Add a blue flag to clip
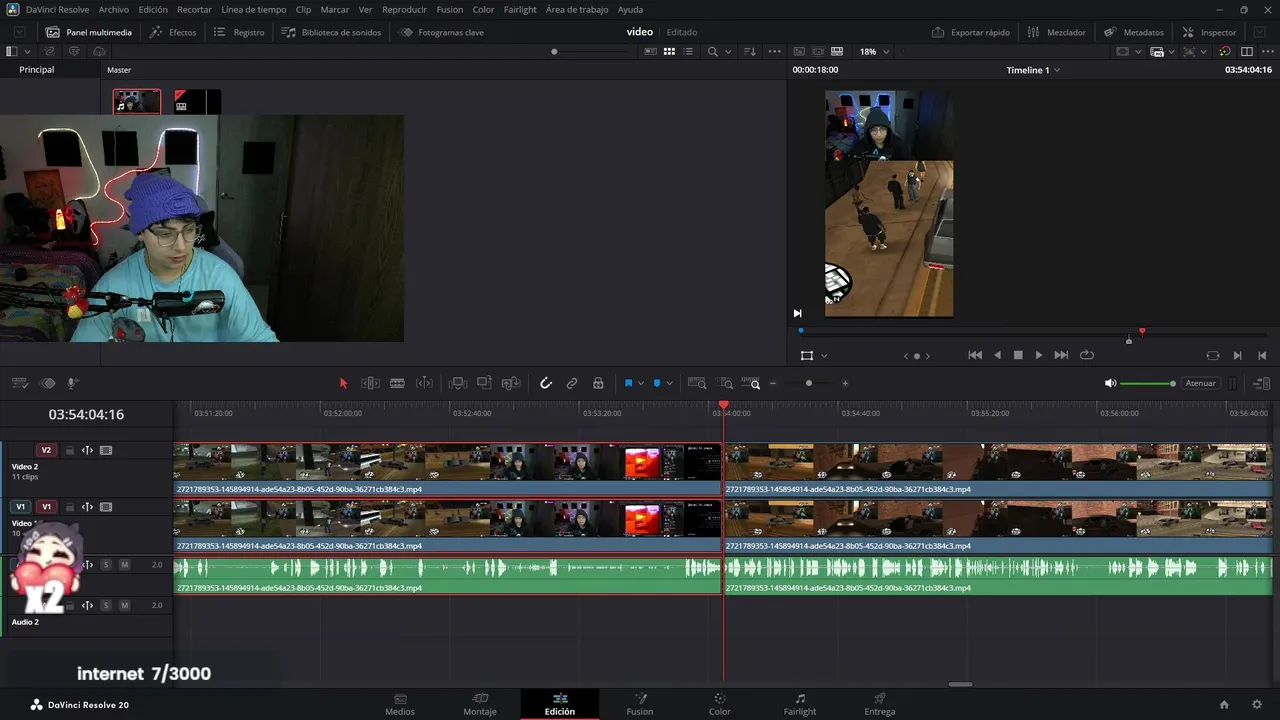The height and width of the screenshot is (720, 1280). click(629, 383)
